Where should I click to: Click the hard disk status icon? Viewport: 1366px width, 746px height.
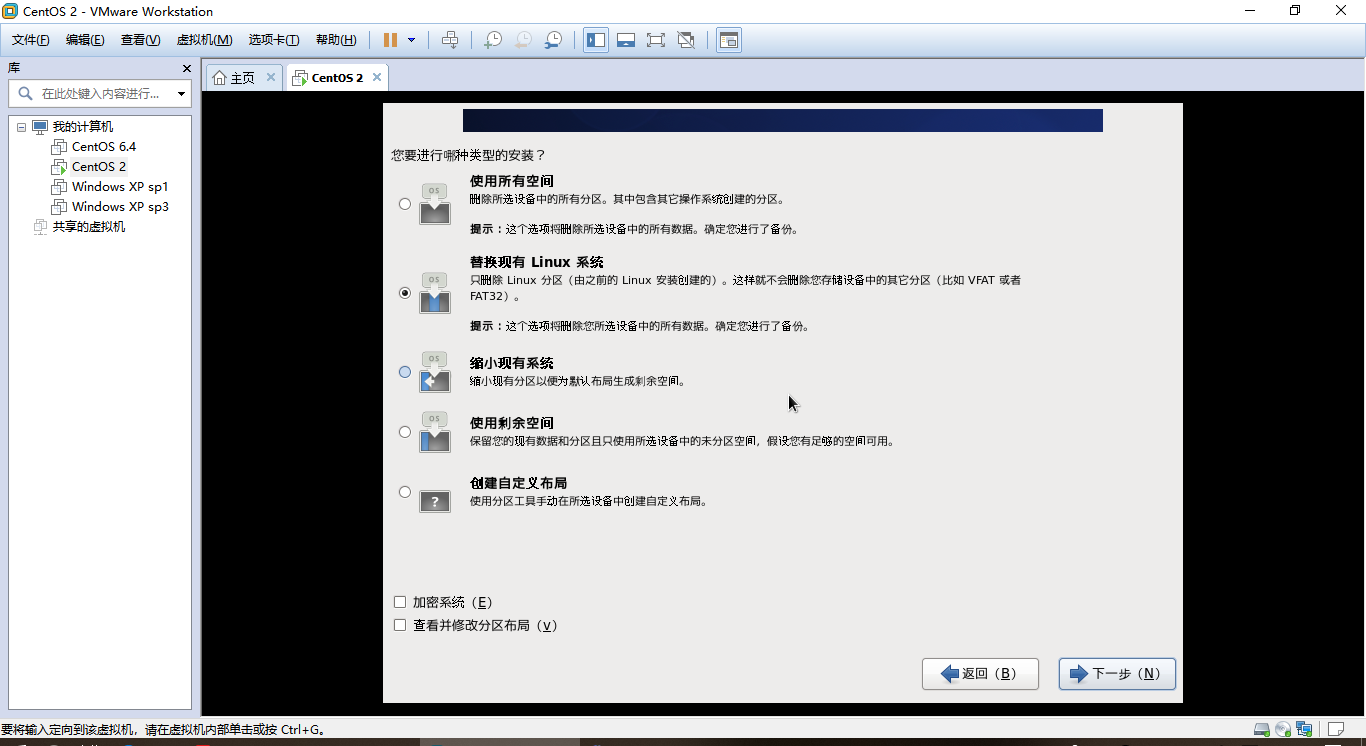[1260, 730]
